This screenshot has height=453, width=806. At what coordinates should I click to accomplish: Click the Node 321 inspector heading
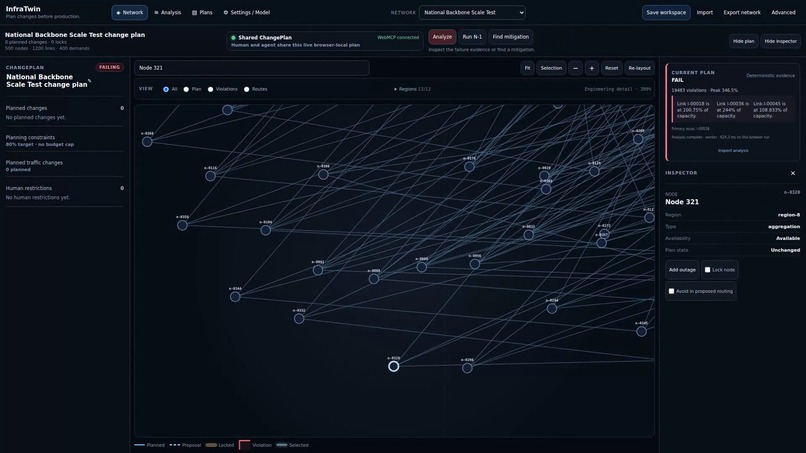click(682, 202)
